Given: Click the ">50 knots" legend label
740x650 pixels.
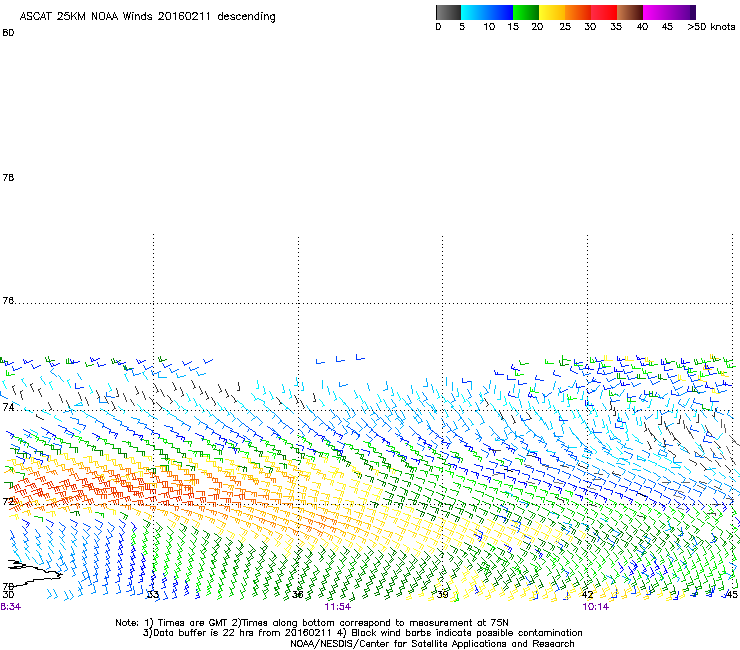Looking at the screenshot, I should (x=711, y=27).
